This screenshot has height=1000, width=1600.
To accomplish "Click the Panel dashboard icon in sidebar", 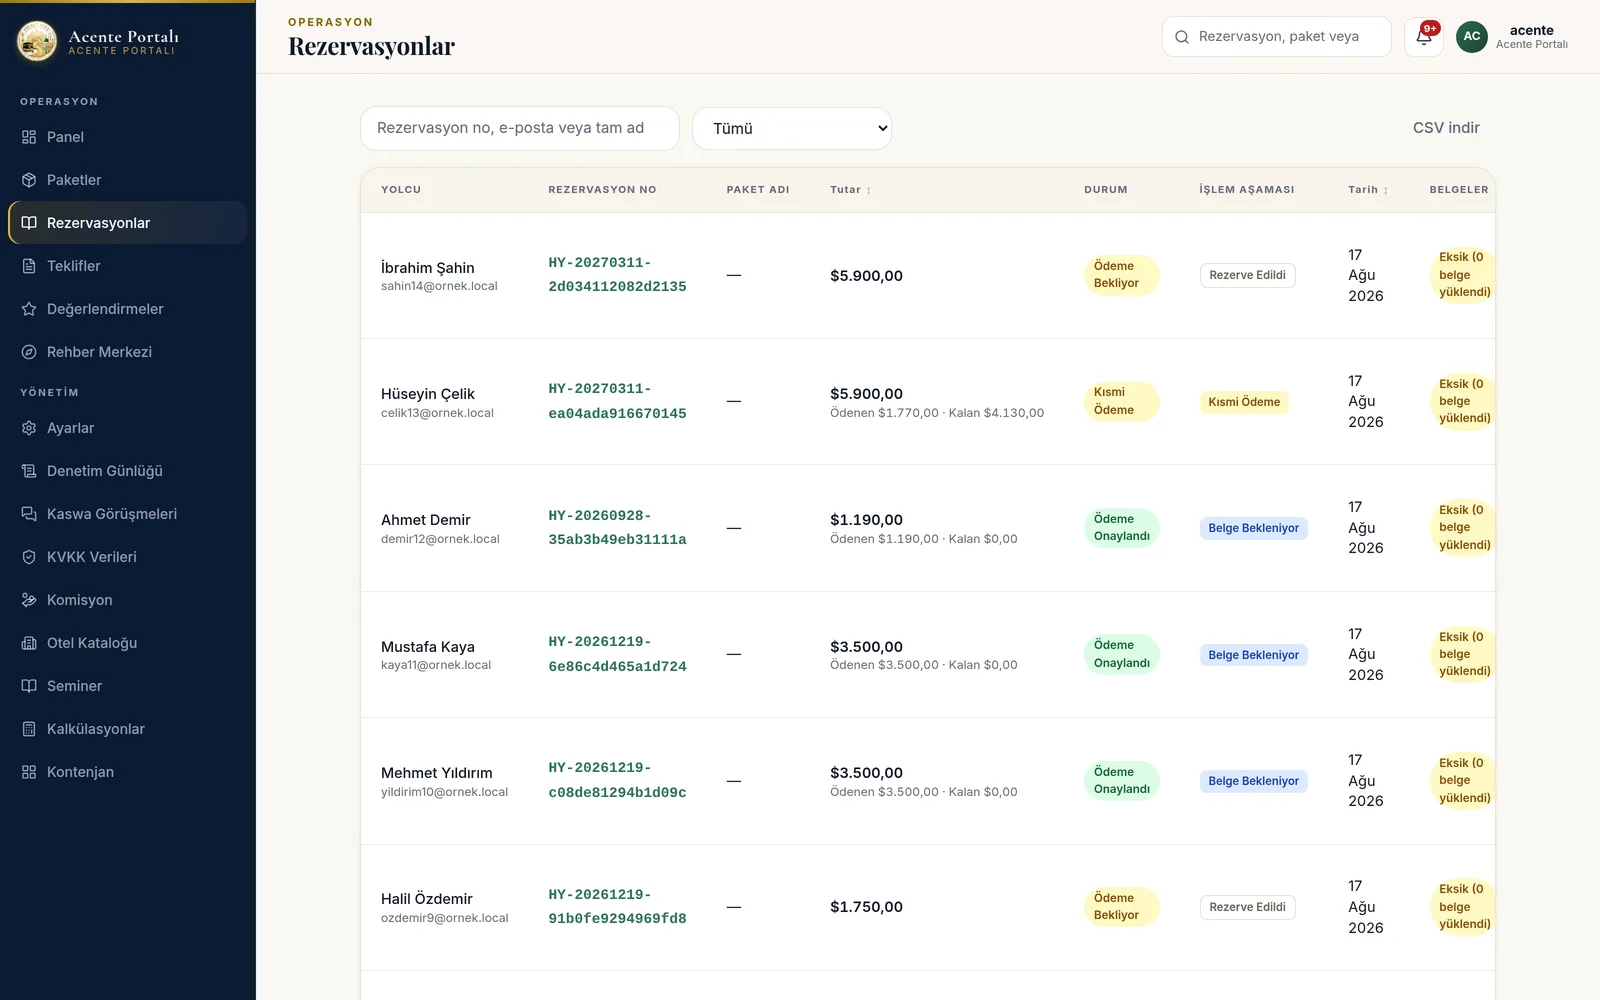I will click(29, 137).
